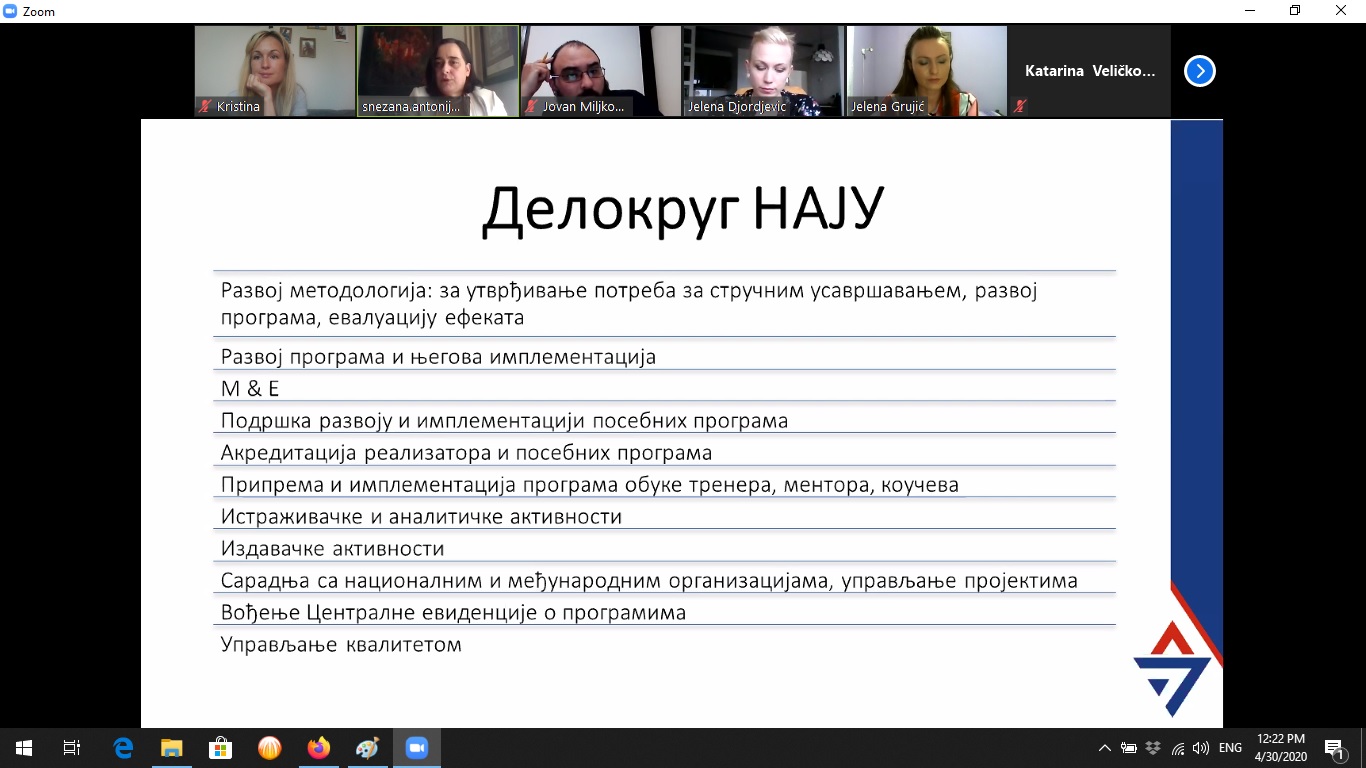Open the Action Center notifications

point(1334,748)
